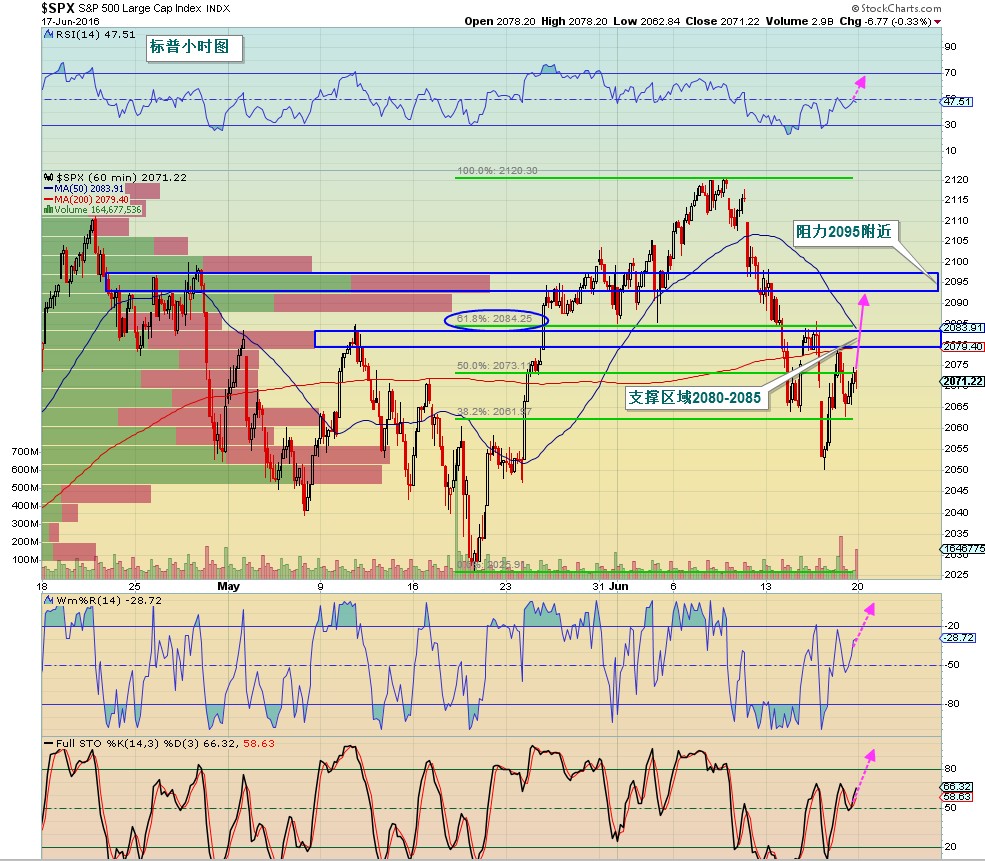Click the Full STO panel icon
Screen dimensions: 985x861
[49, 746]
